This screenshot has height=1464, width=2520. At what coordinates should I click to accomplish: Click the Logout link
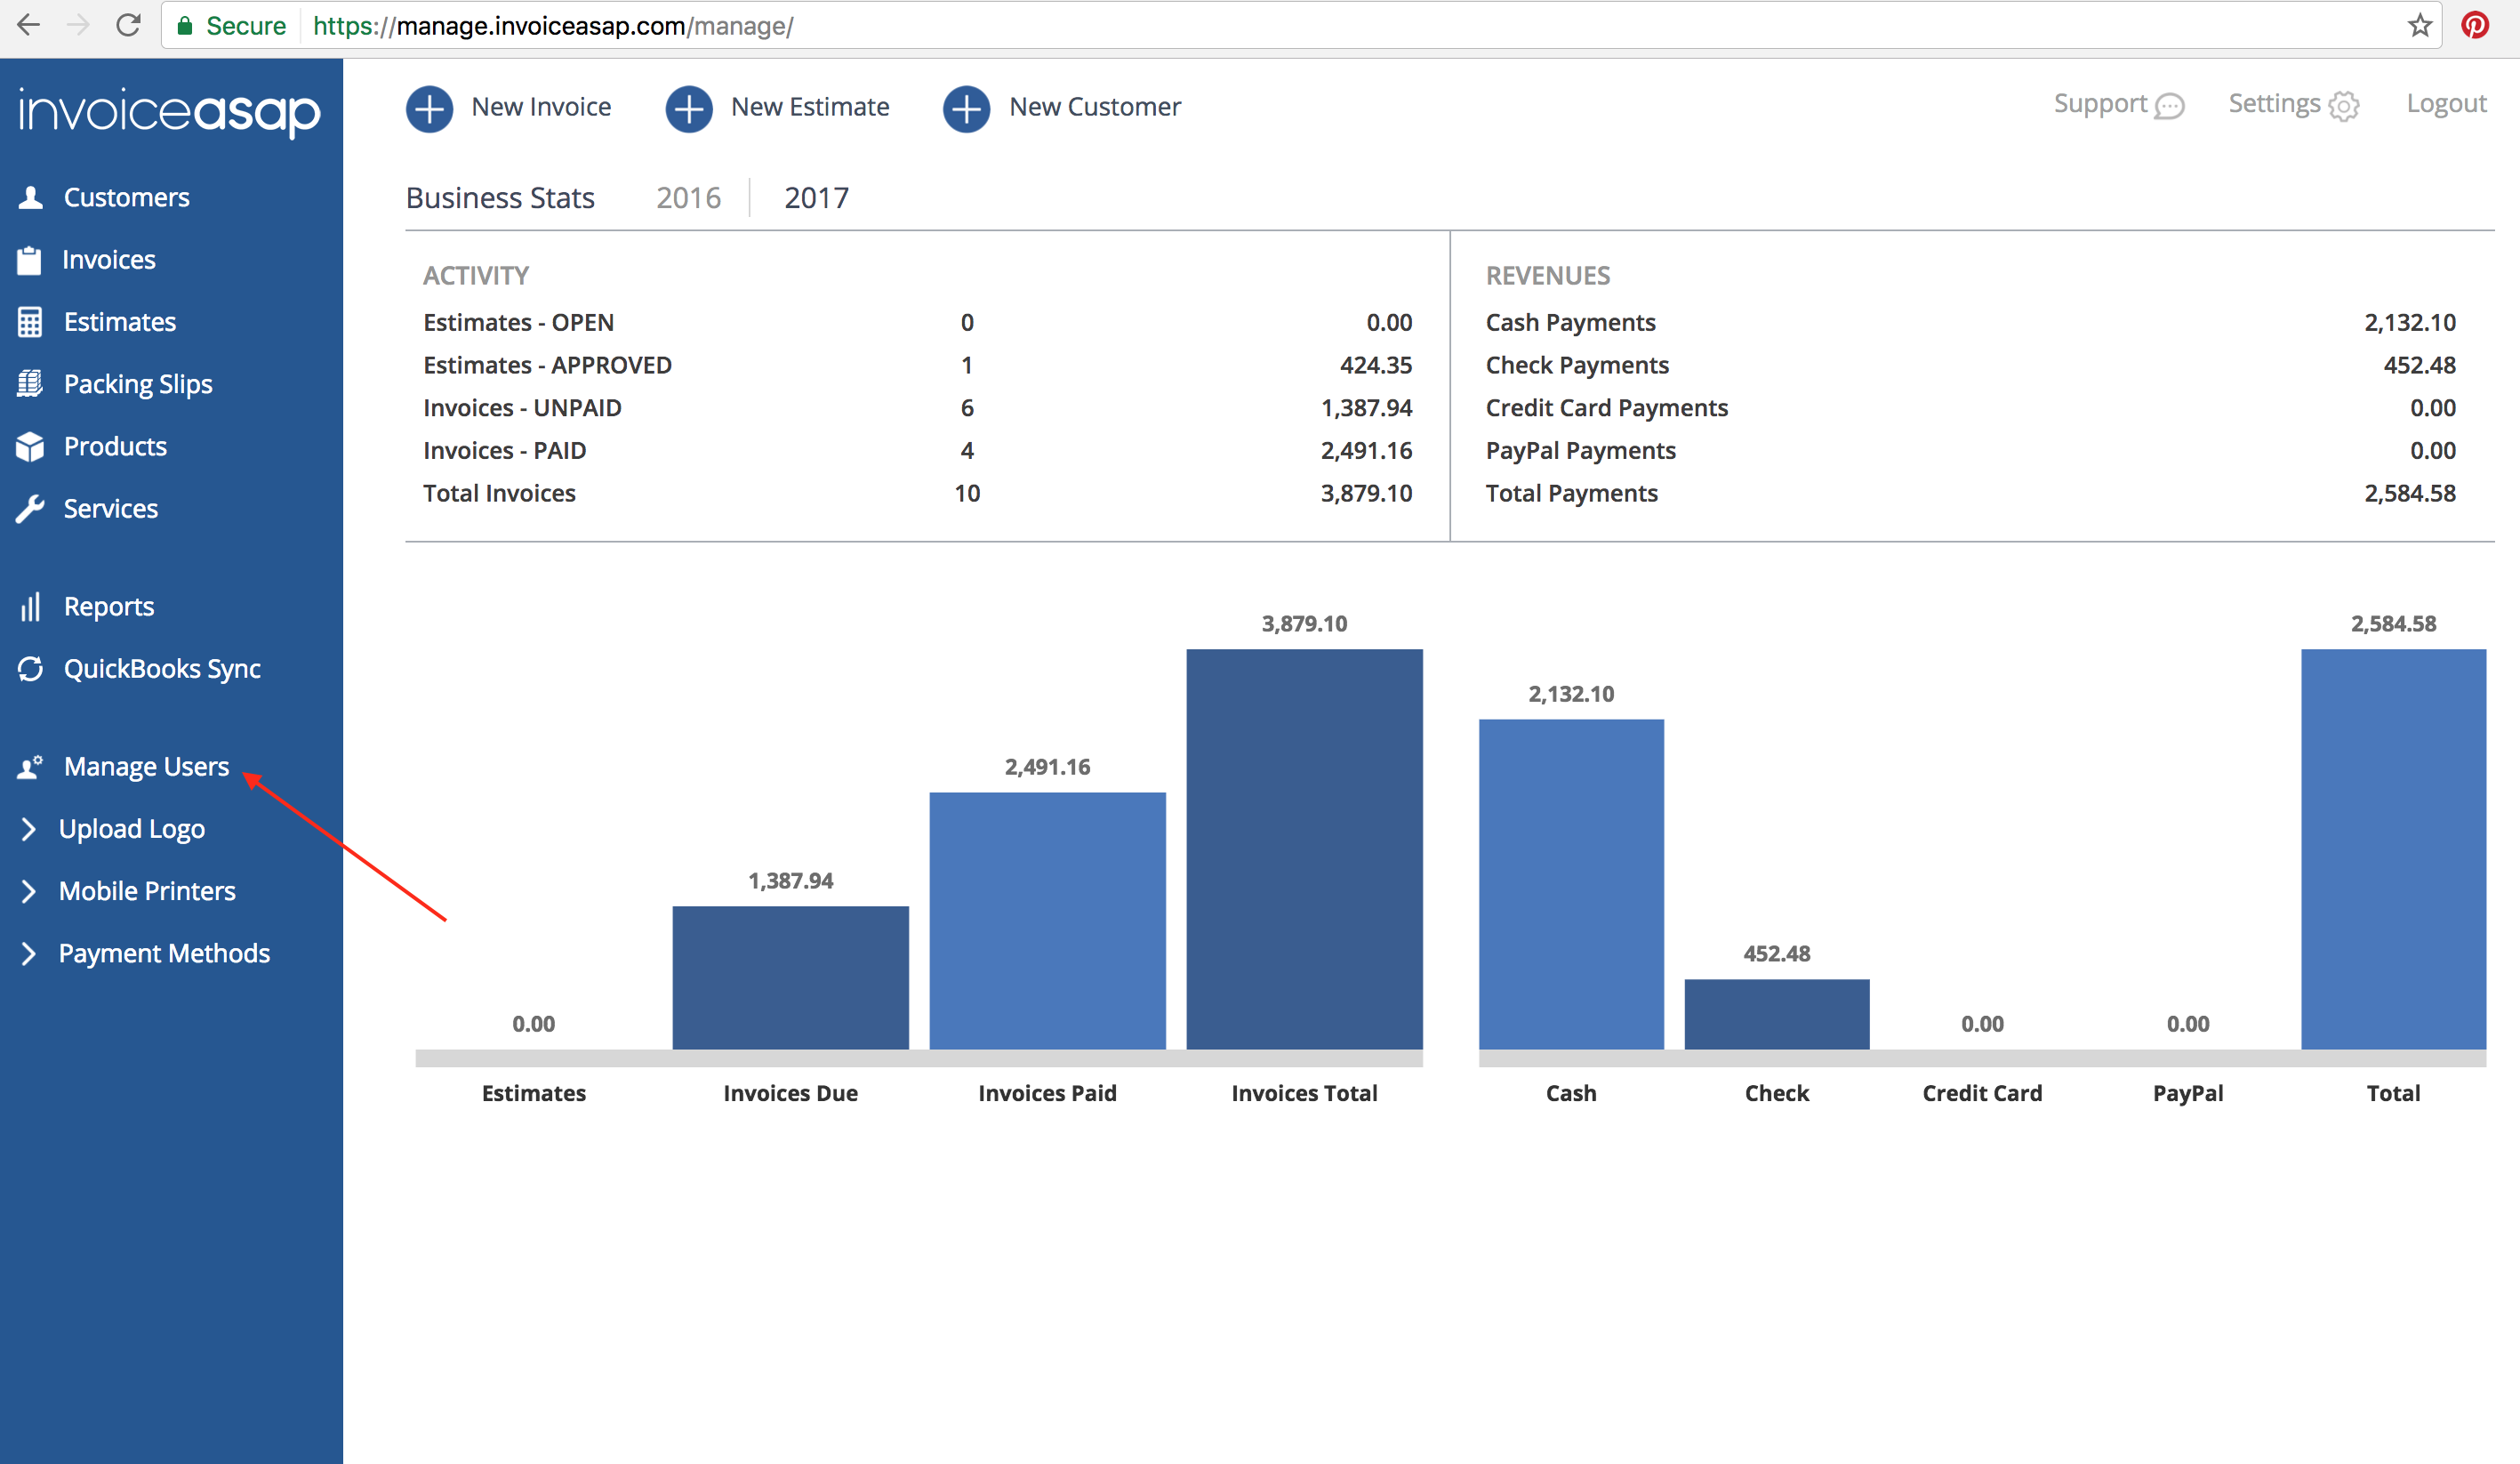[2445, 104]
